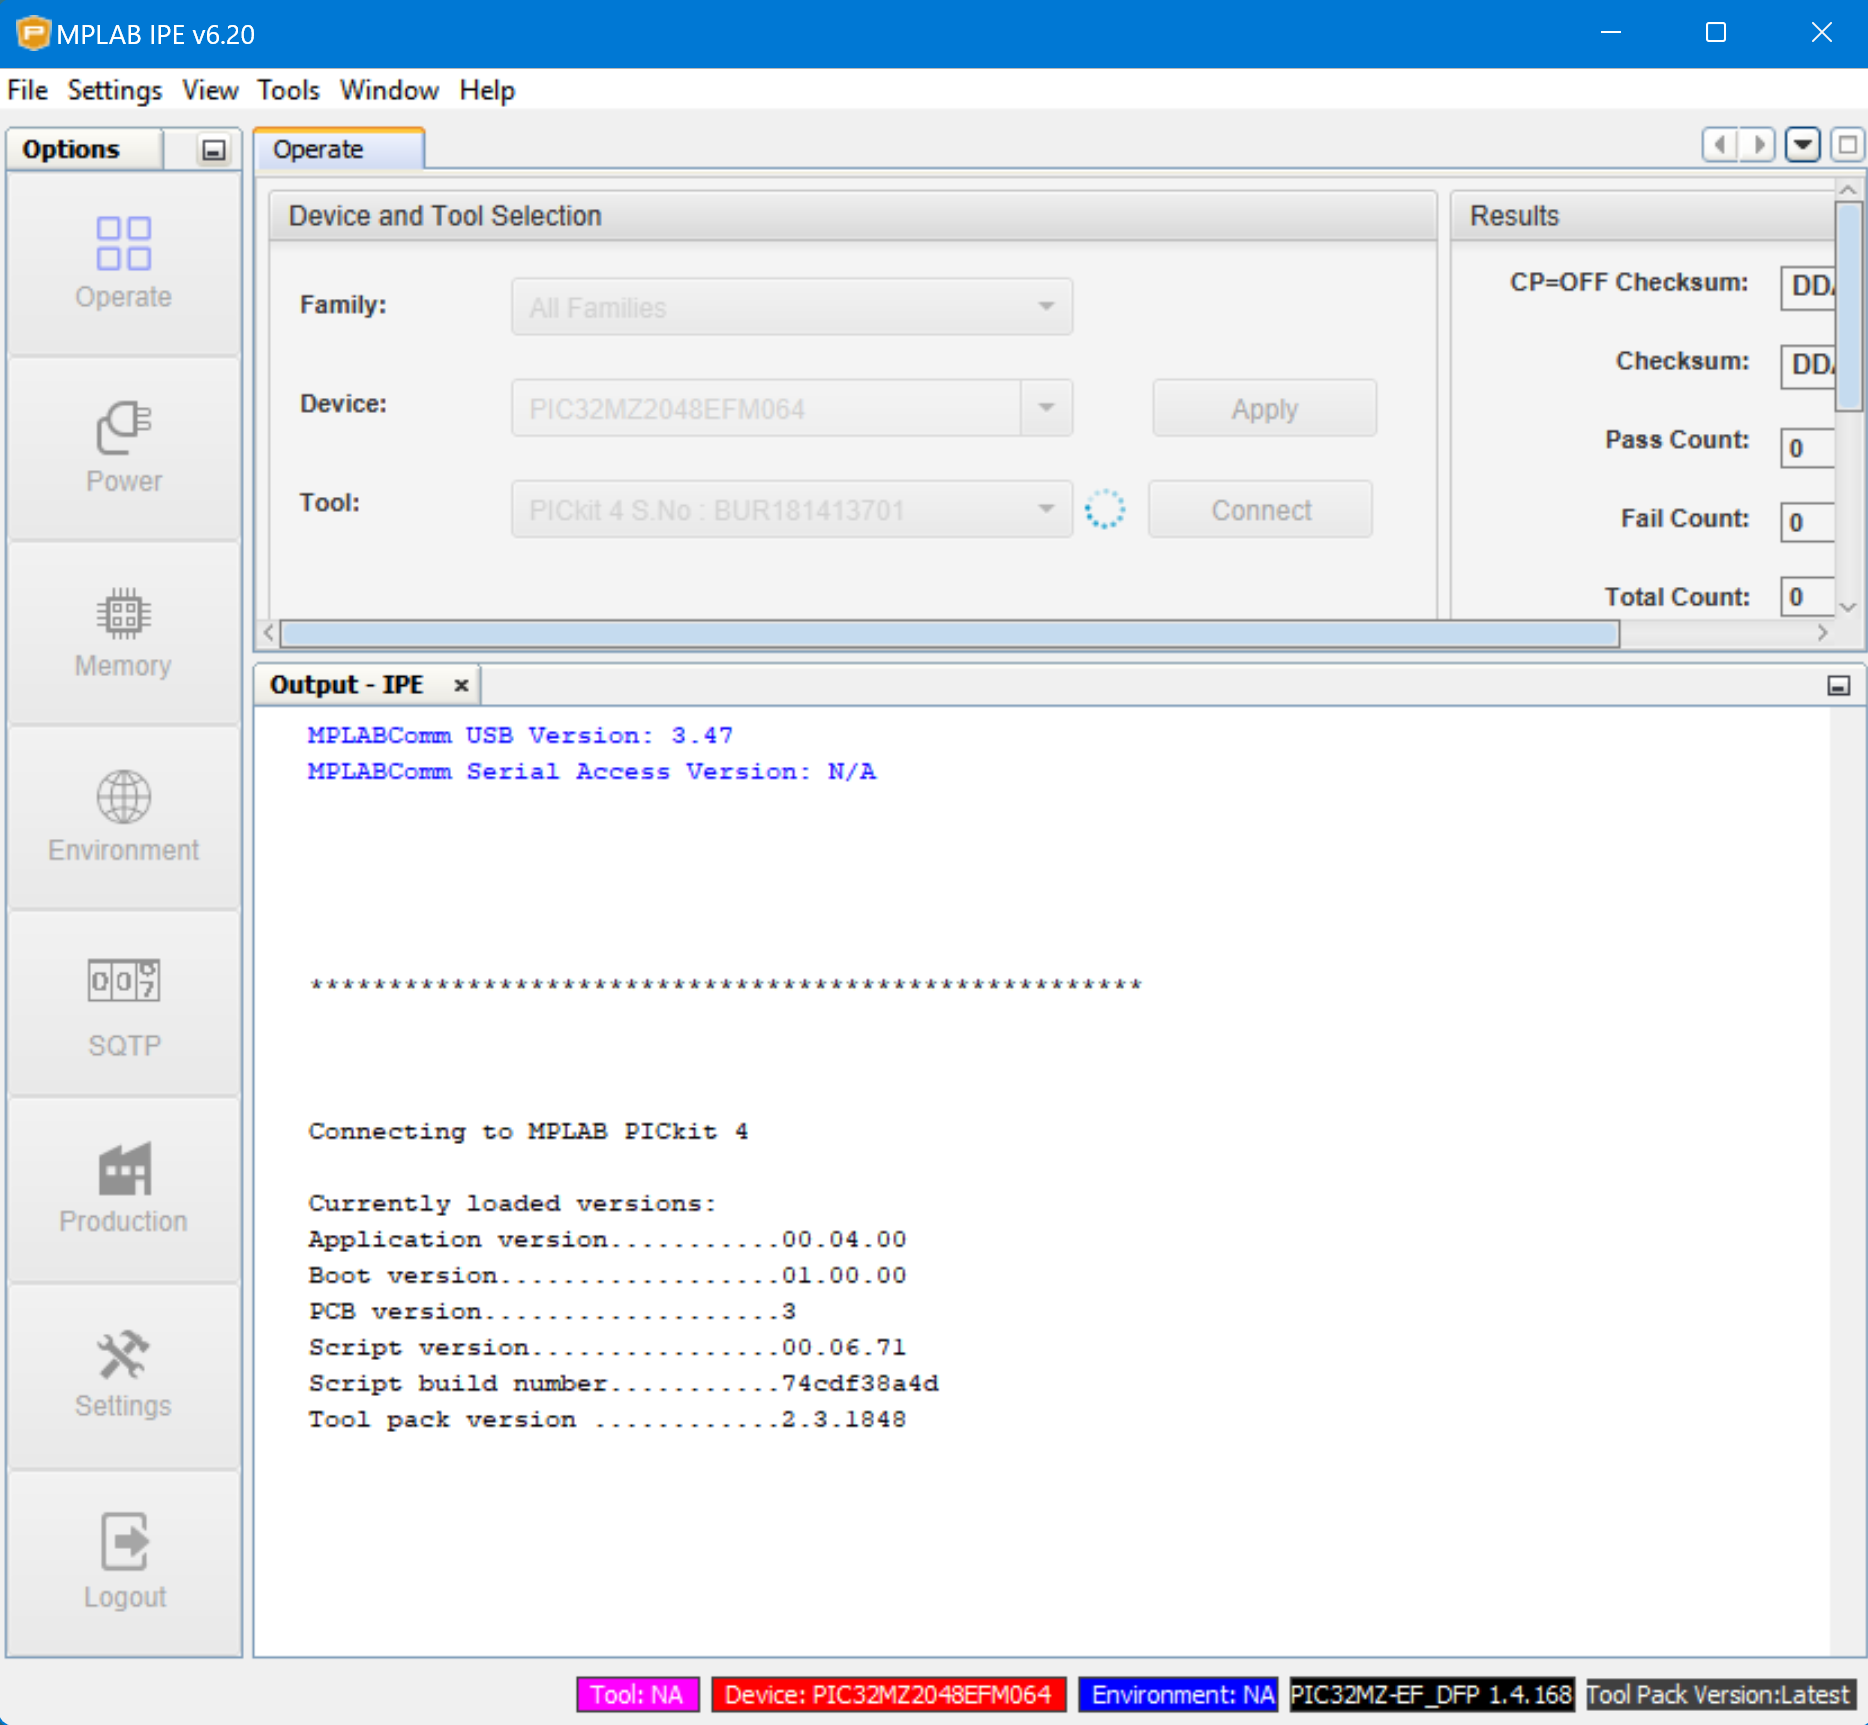Minimize the Options panel
Viewport: 1868px width, 1725px height.
point(213,150)
